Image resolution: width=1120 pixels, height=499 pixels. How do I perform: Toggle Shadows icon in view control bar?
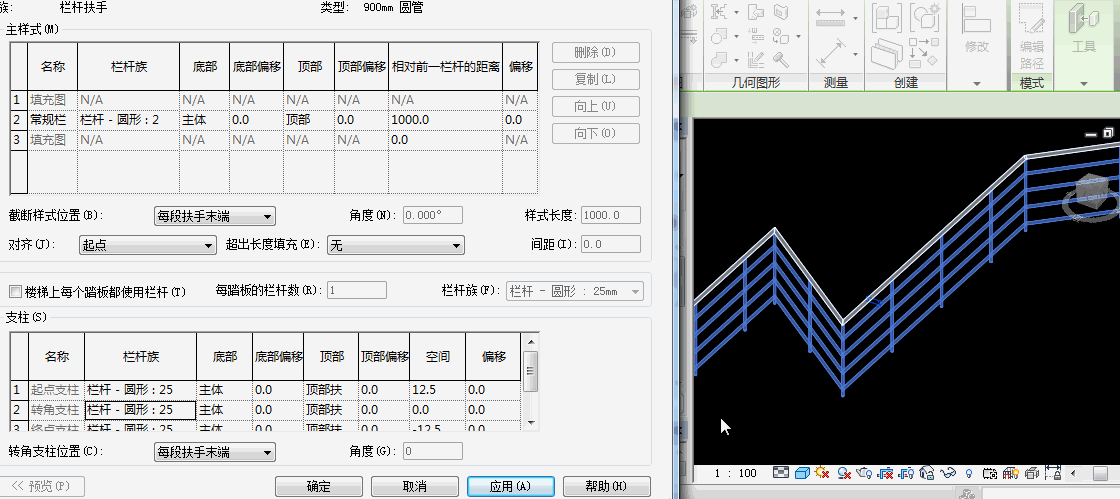coord(845,472)
